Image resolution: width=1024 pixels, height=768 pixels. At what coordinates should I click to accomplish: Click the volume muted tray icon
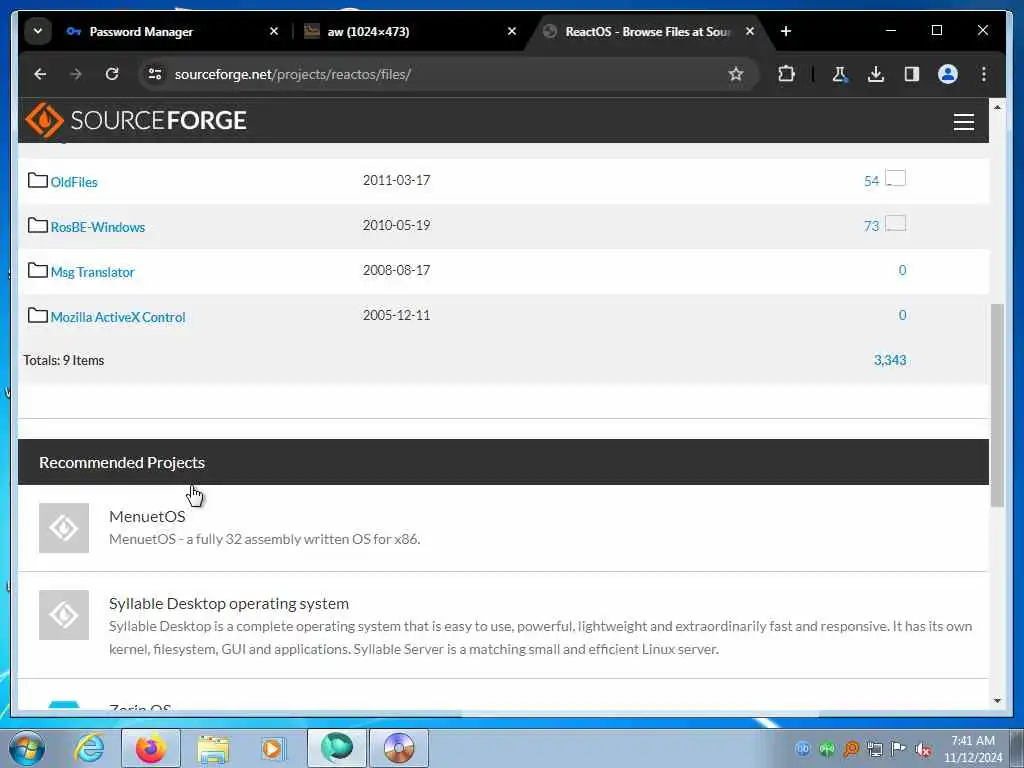point(923,749)
